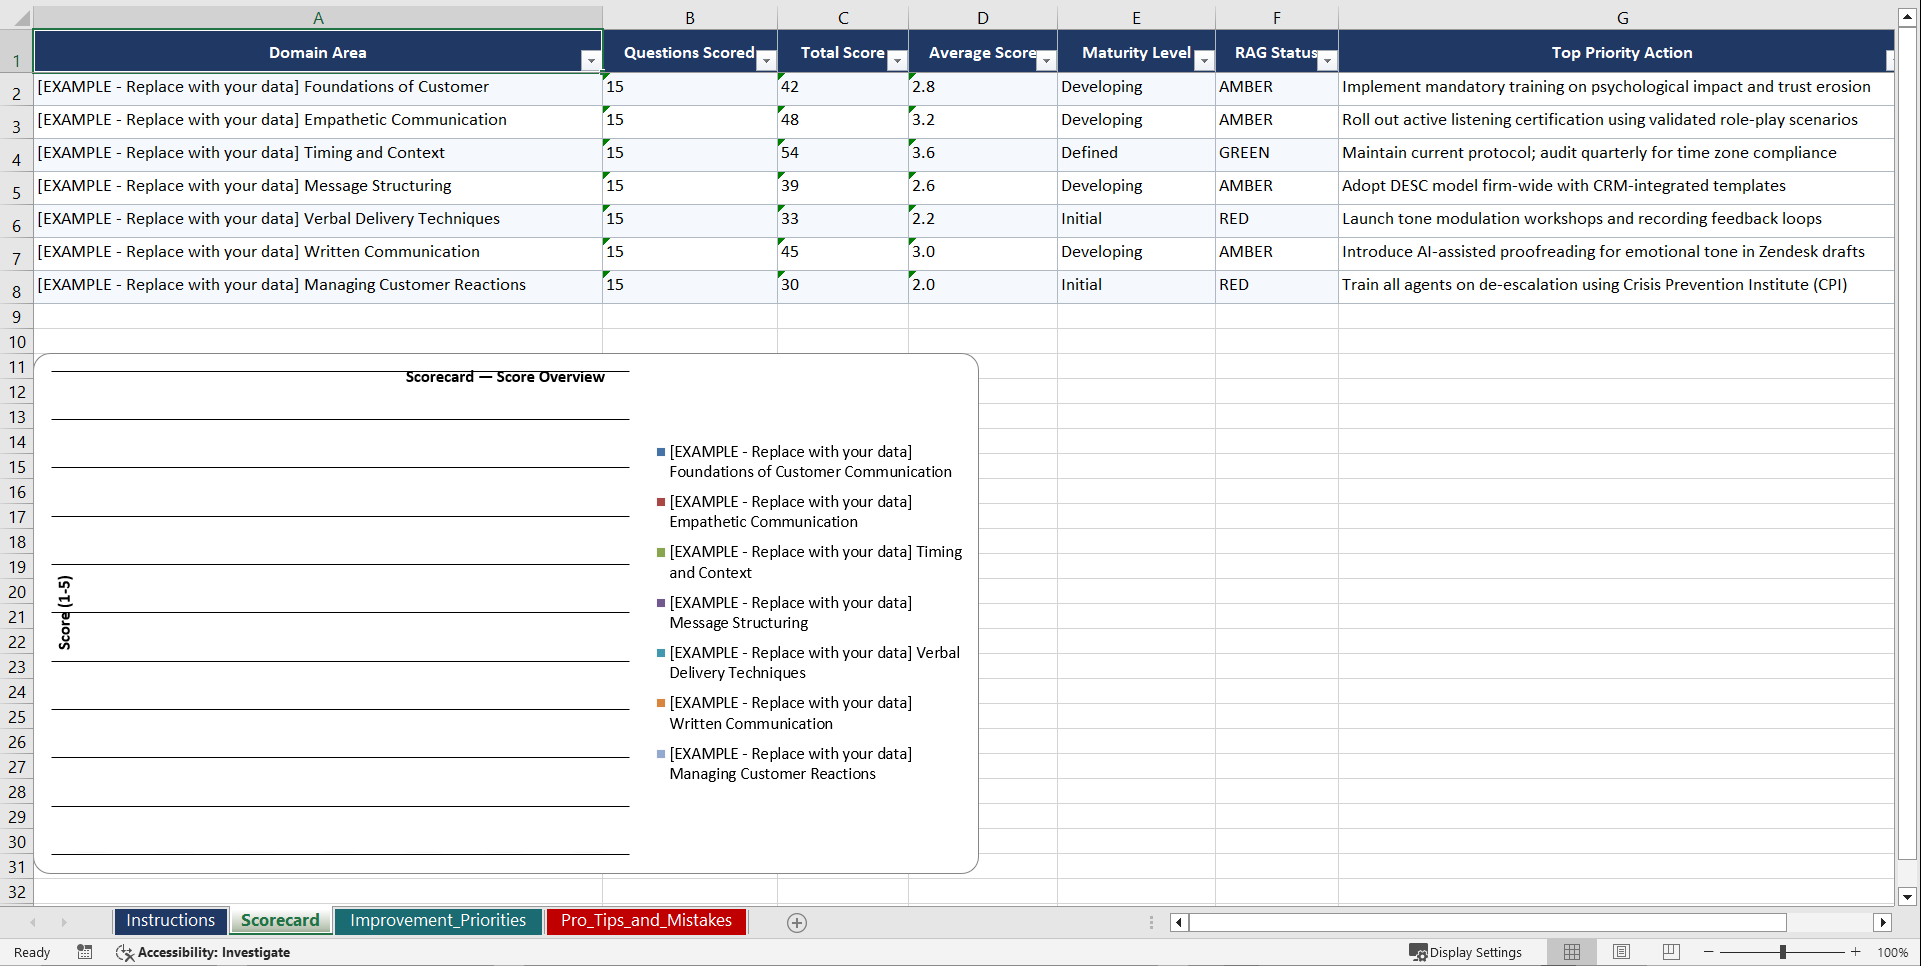The width and height of the screenshot is (1921, 966).
Task: Add a new worksheet with the plus button
Action: click(796, 922)
